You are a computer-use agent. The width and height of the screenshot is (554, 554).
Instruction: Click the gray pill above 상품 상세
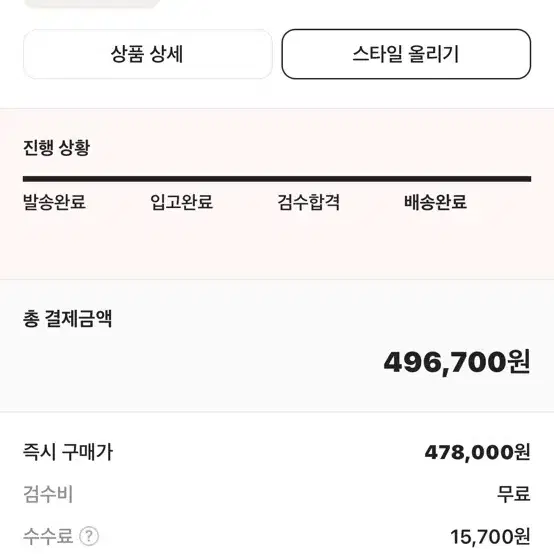[92, 4]
